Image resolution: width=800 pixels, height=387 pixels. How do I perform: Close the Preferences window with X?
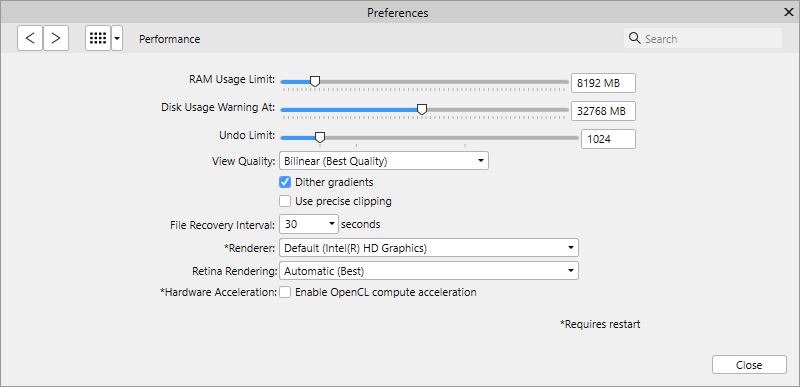788,12
